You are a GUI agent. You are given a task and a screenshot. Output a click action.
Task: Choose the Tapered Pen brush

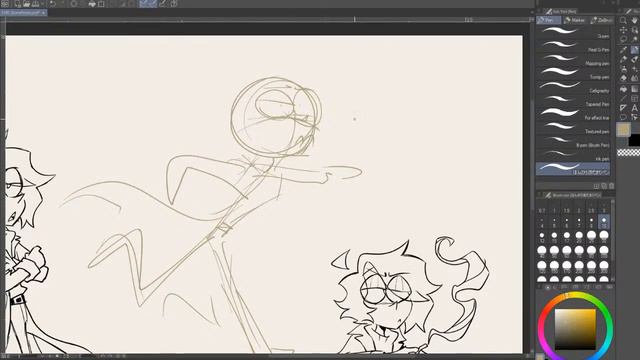(573, 101)
